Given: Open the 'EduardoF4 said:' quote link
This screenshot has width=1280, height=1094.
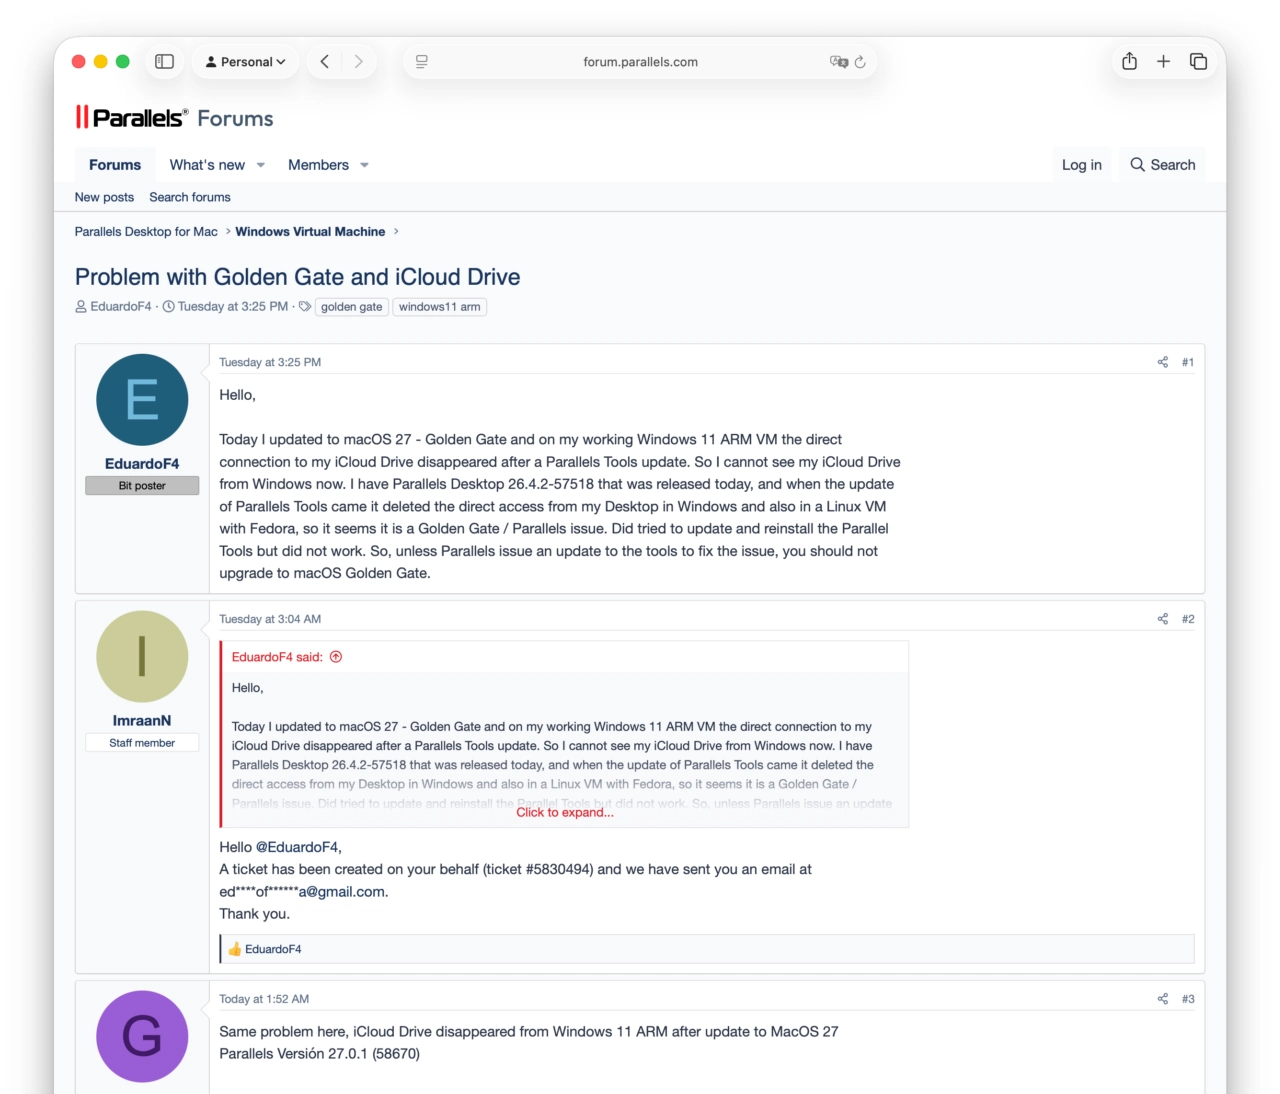Looking at the screenshot, I should click(277, 657).
